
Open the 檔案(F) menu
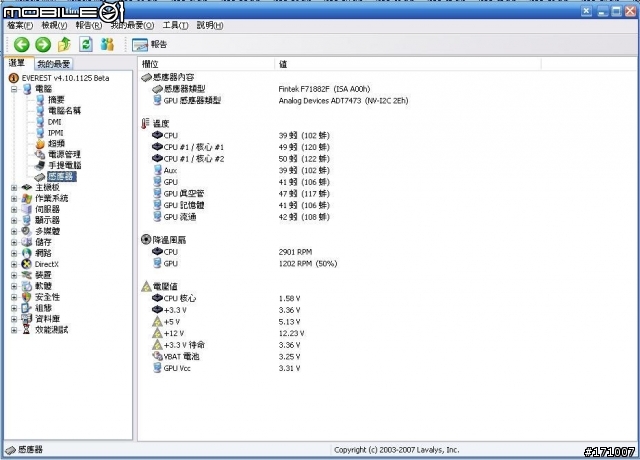pyautogui.click(x=20, y=25)
